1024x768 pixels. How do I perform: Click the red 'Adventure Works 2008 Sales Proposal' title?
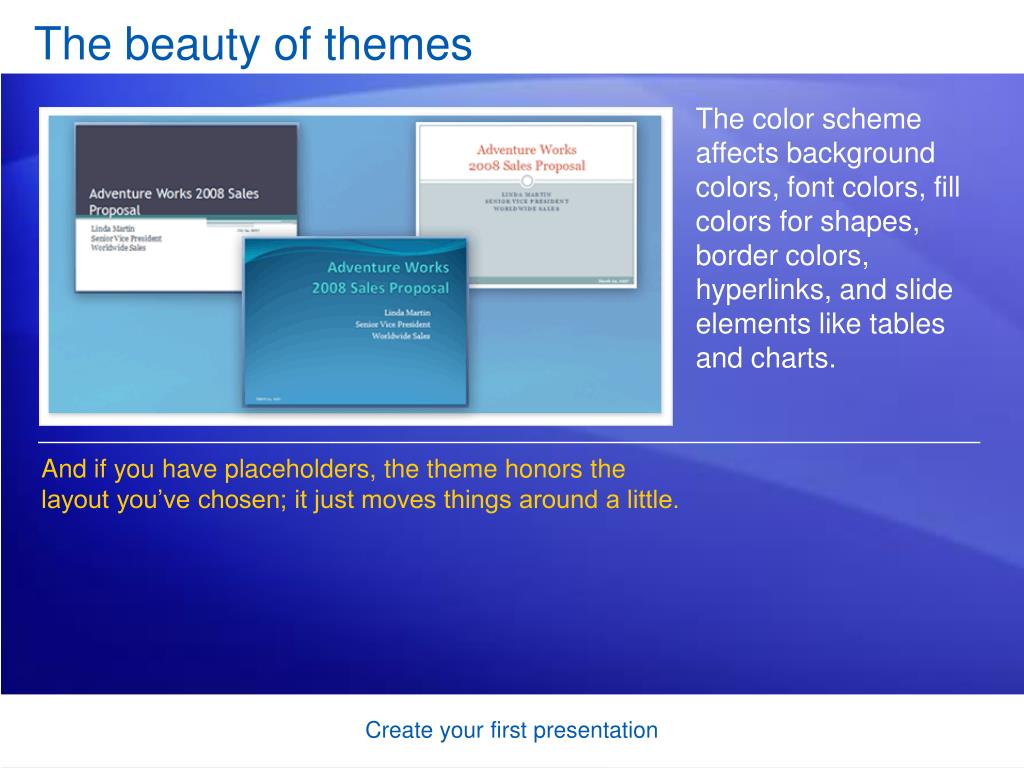pos(526,157)
